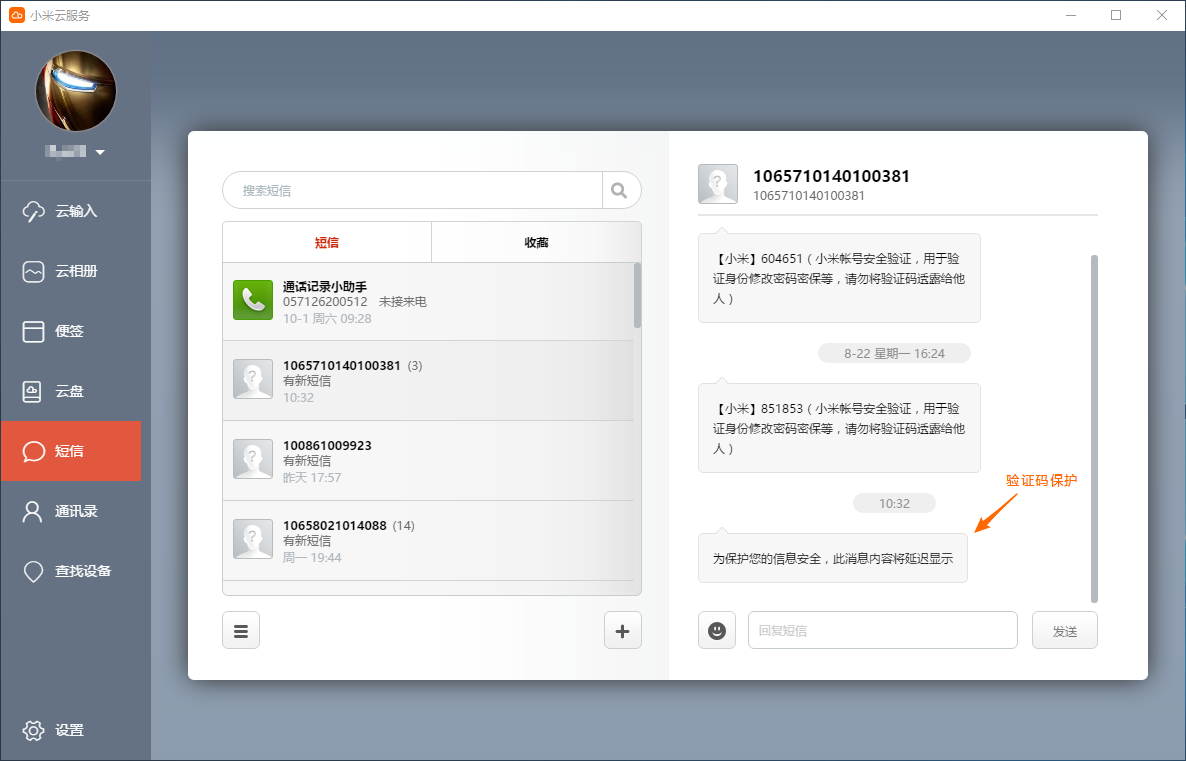Screen dimensions: 1186x761
Task: Click the green phone call-log icon
Action: (x=253, y=300)
